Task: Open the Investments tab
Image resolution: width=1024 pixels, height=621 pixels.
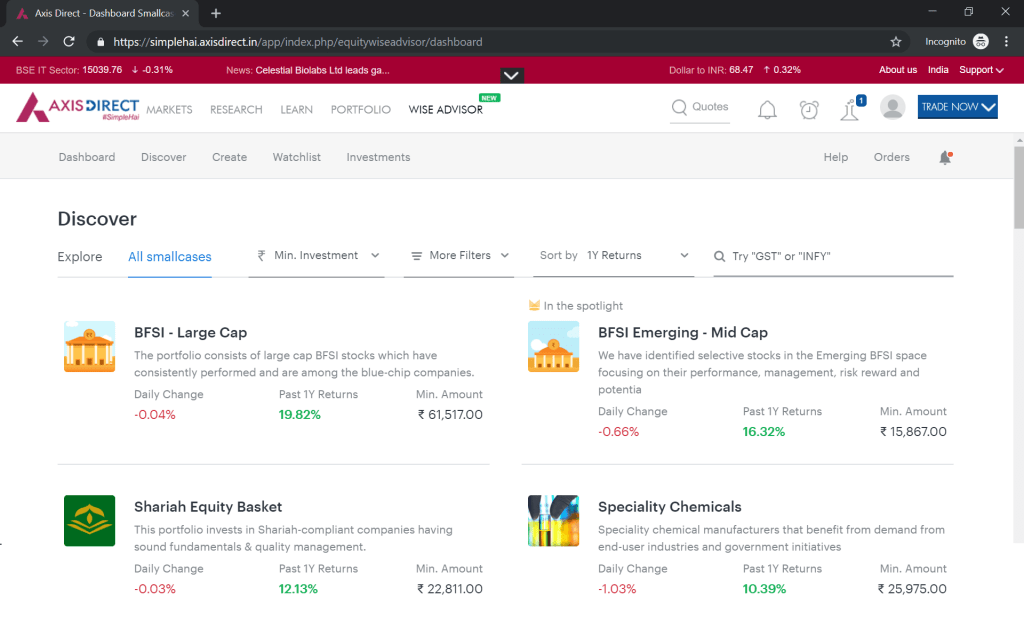Action: 378,157
